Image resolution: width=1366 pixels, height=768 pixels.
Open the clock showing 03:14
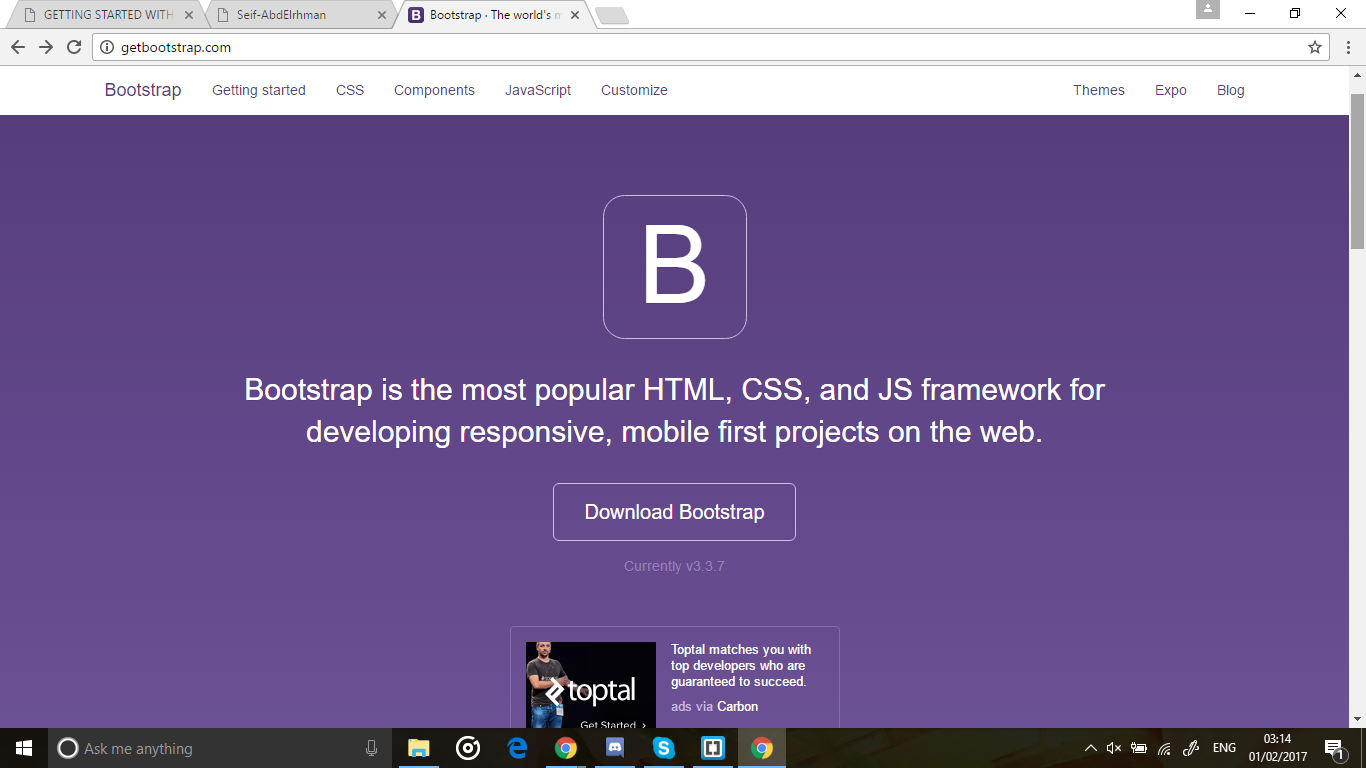point(1278,748)
